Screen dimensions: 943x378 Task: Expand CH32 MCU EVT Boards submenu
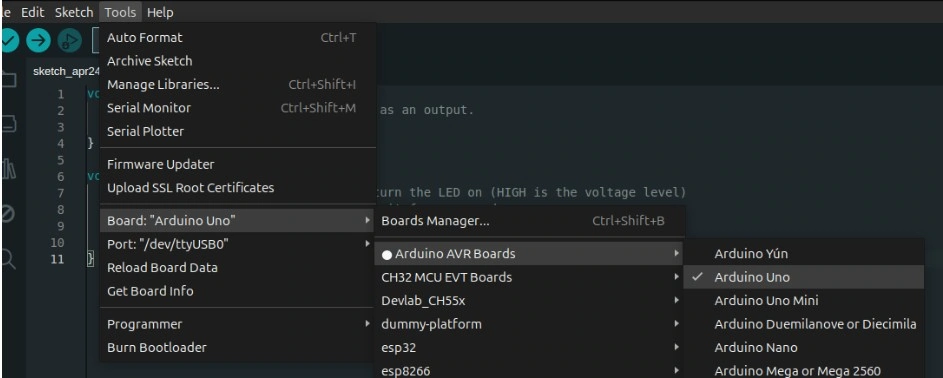coord(529,277)
